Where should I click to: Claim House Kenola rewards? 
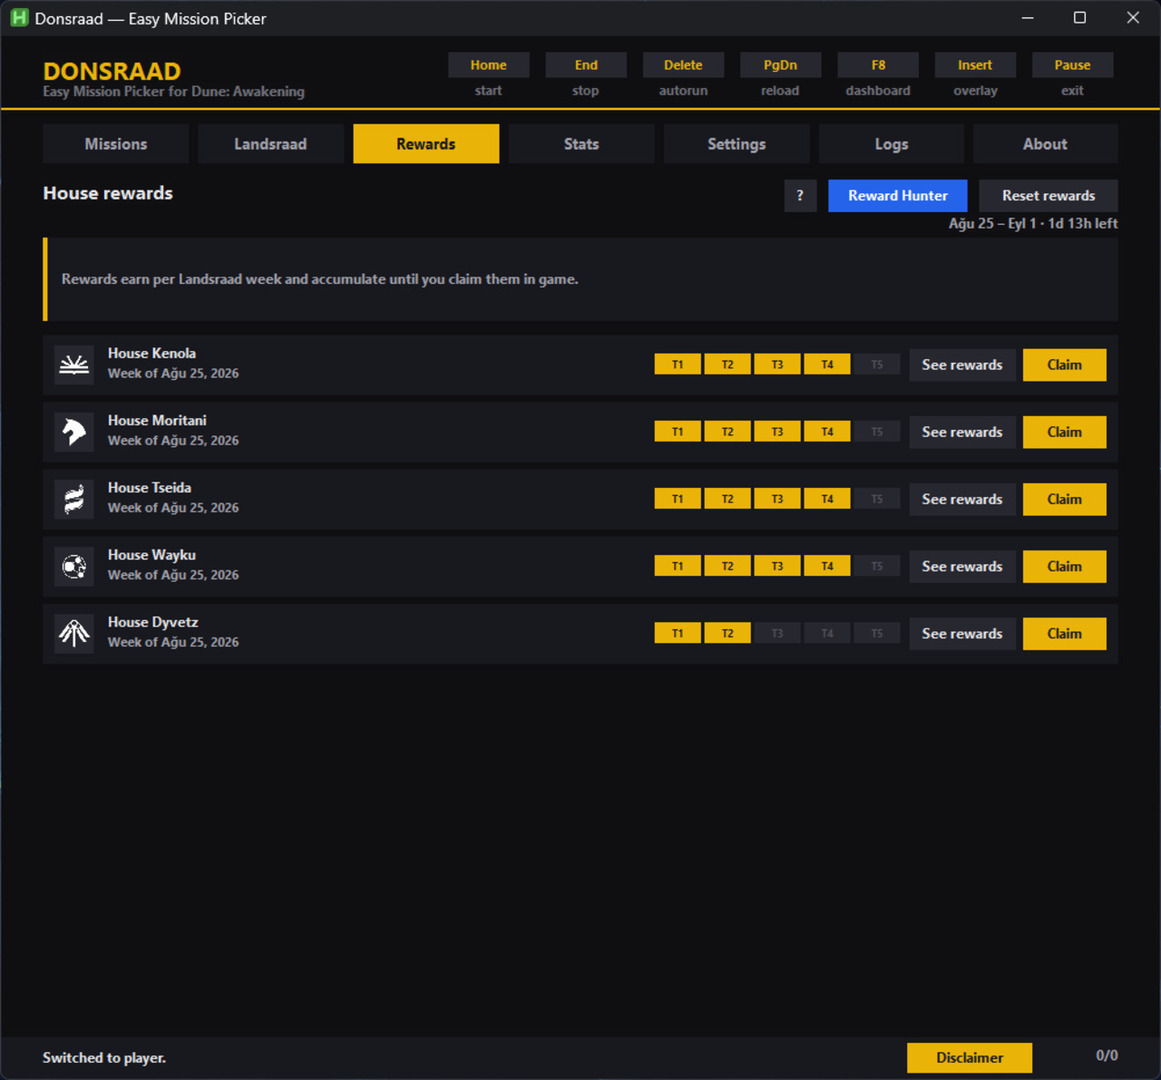tap(1065, 365)
